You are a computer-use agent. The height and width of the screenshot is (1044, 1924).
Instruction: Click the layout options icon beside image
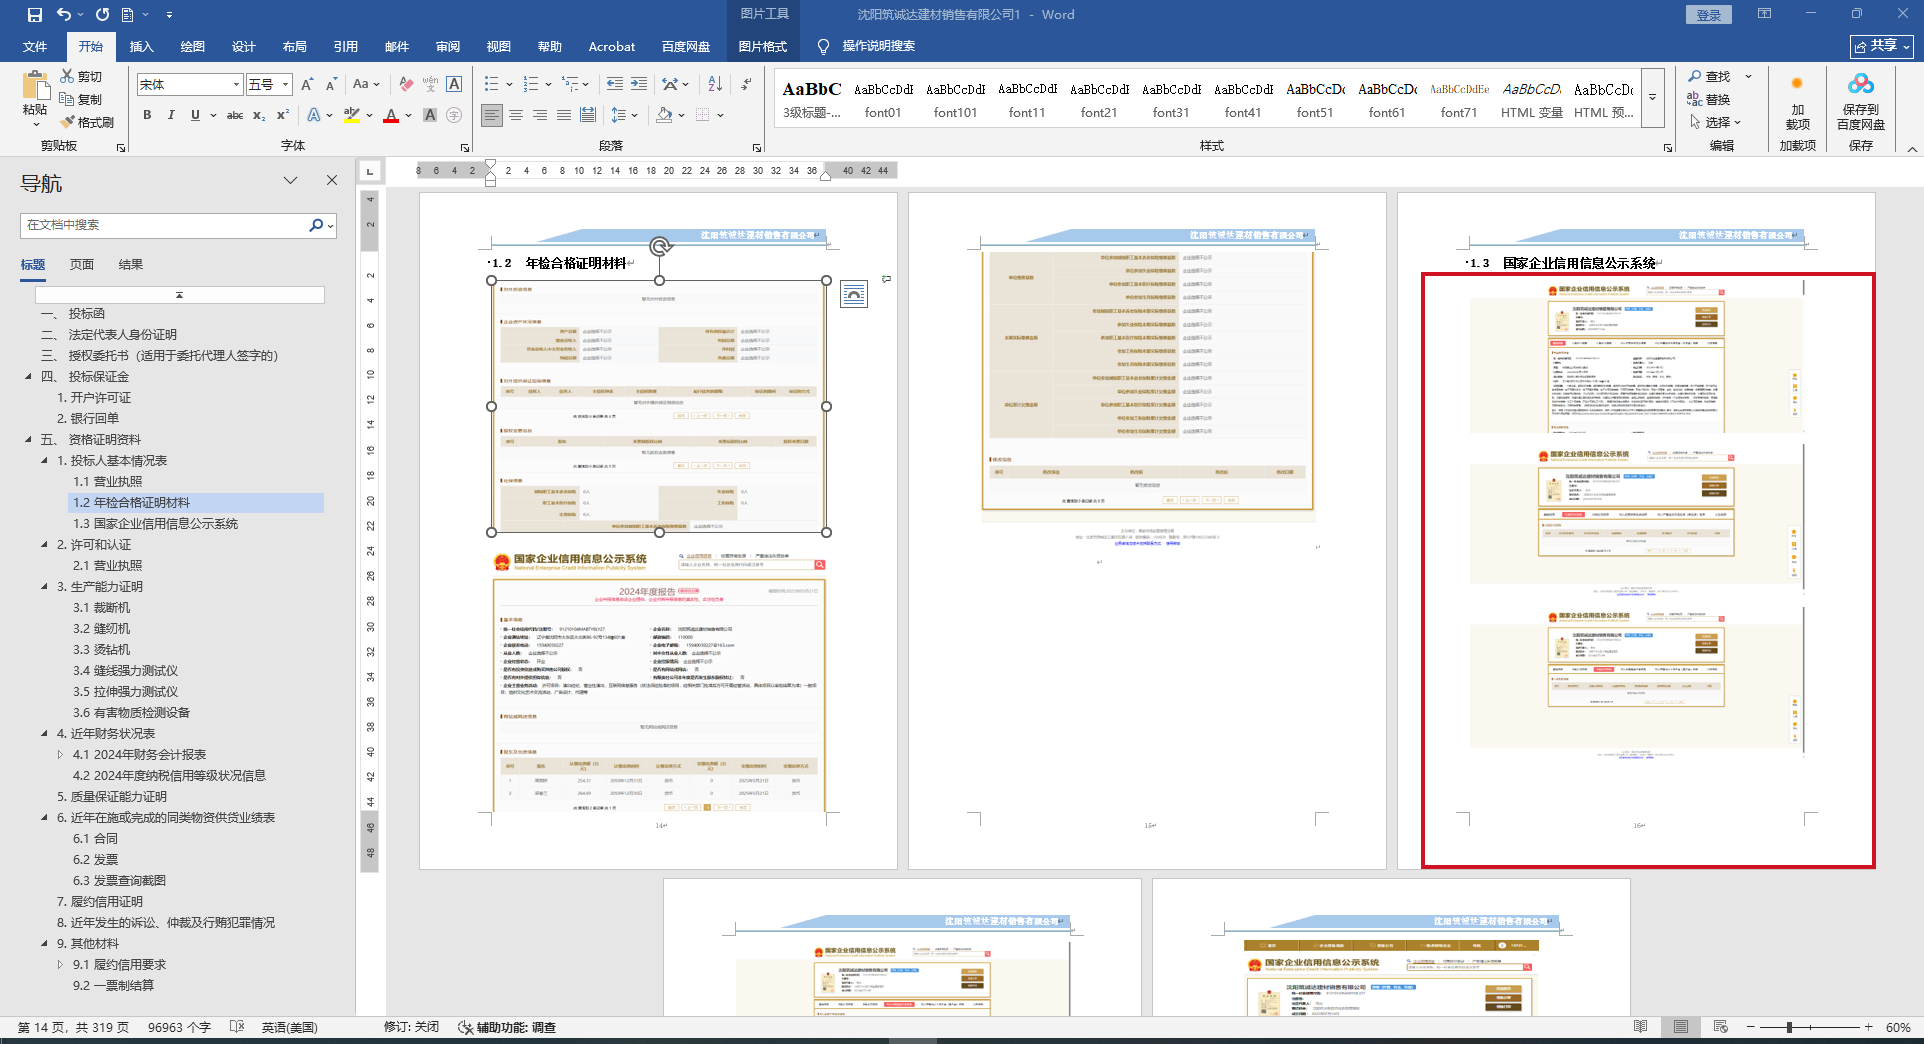coord(854,294)
